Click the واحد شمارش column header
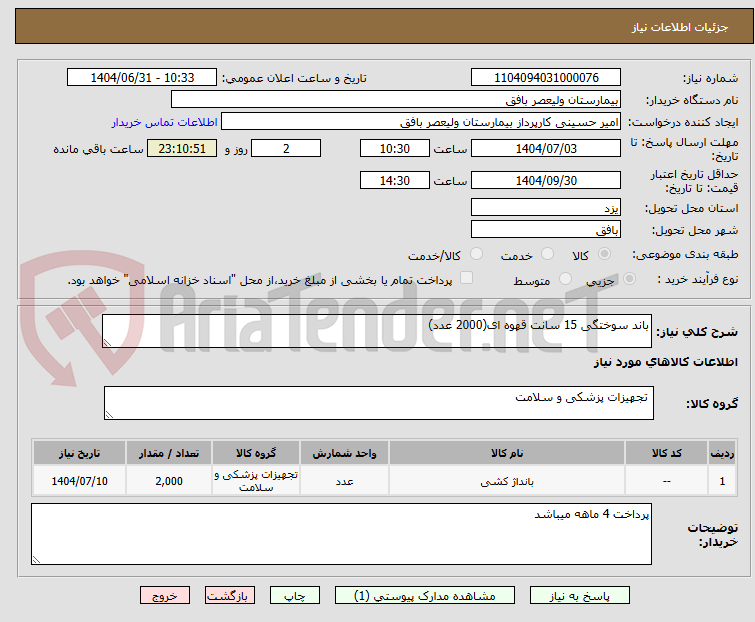Viewport: 755px width, 622px height. (344, 453)
